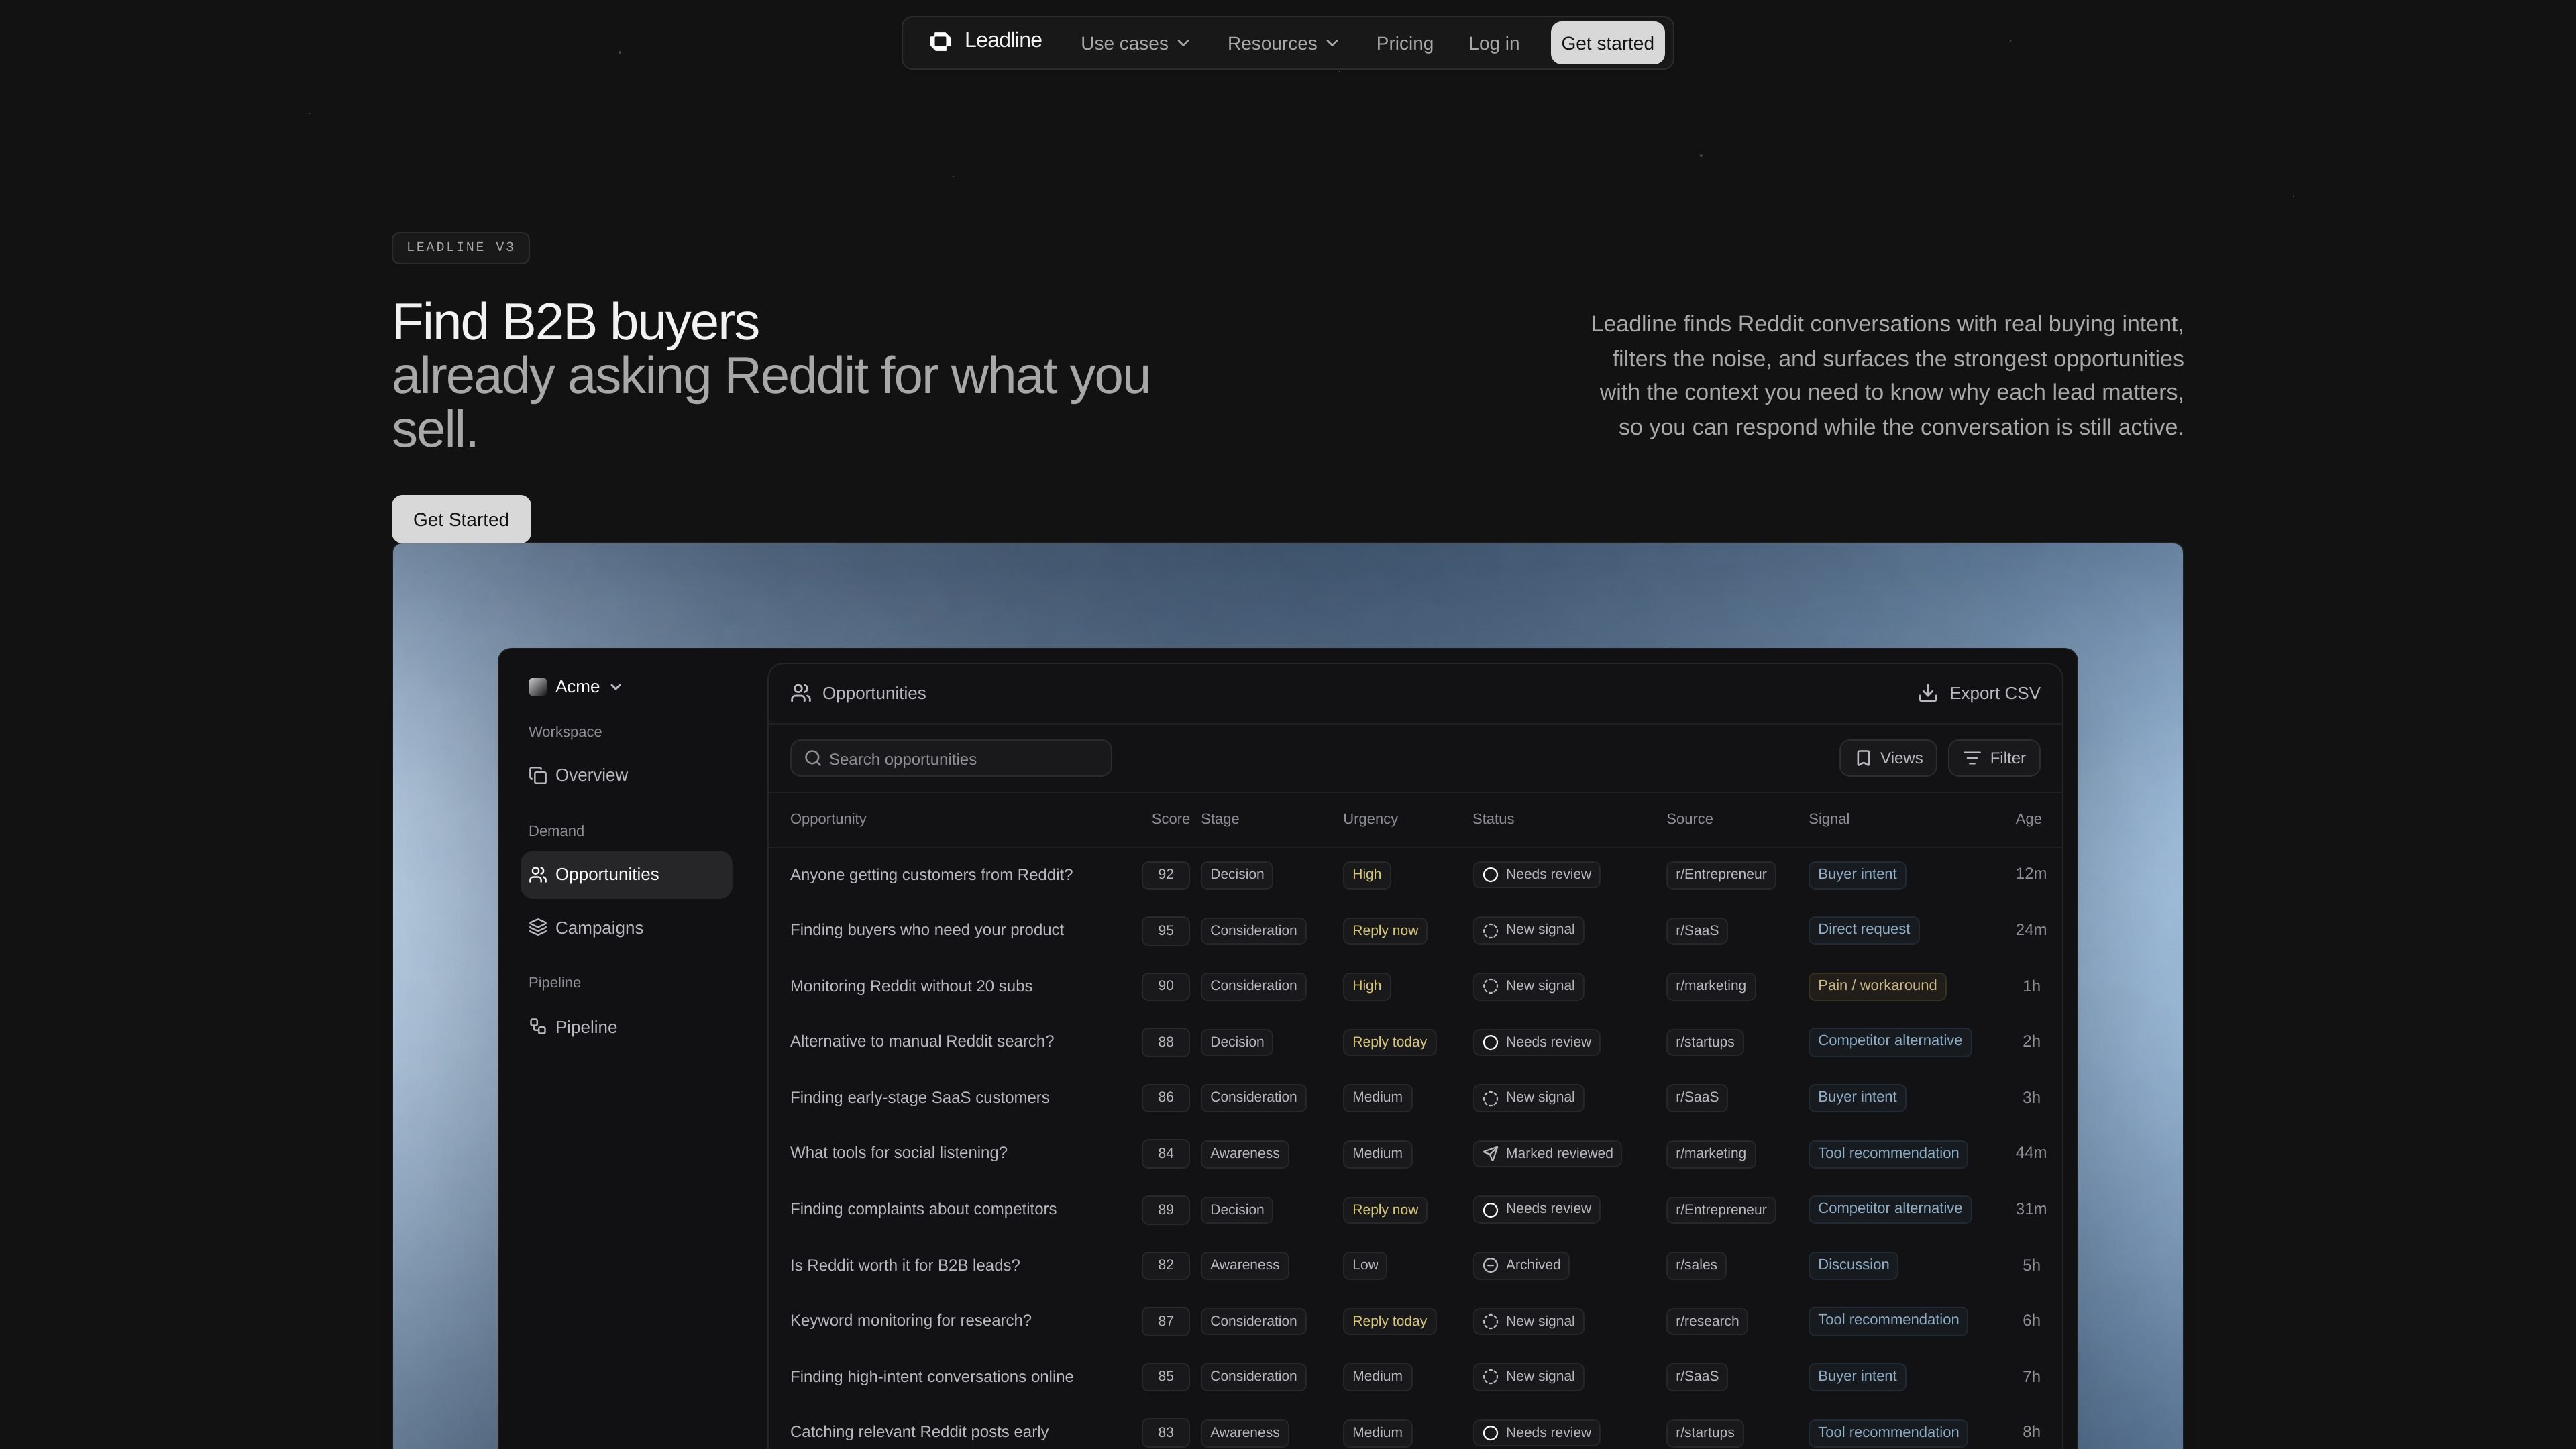Click status icon on 'Monitoring Reddit without 20 subs' row

pos(1490,986)
